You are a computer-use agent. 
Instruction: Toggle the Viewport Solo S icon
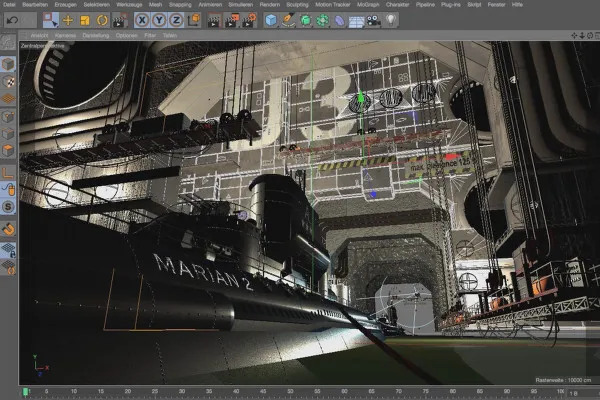[8, 207]
